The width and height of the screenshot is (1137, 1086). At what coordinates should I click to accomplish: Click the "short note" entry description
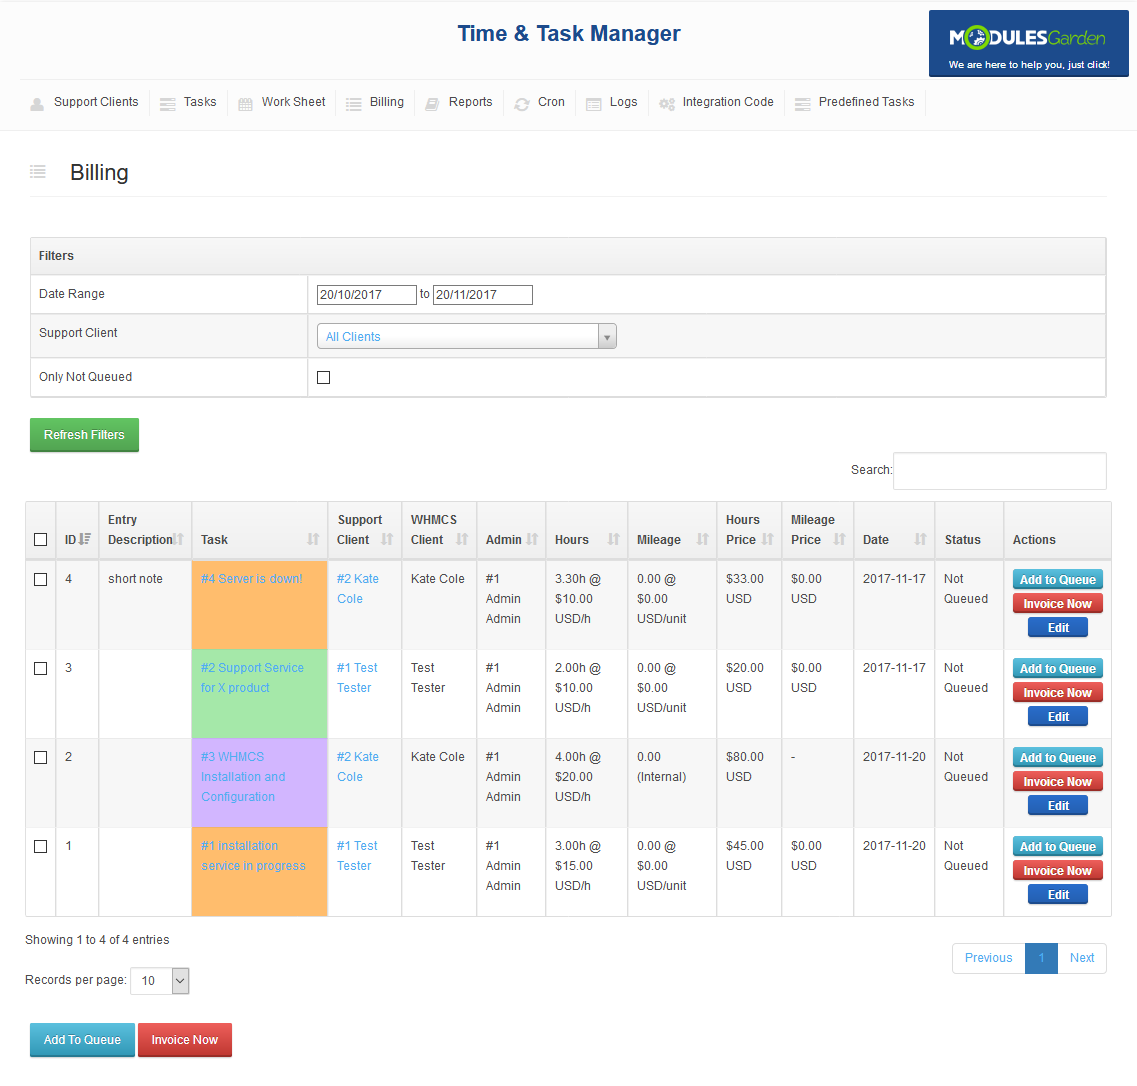136,579
